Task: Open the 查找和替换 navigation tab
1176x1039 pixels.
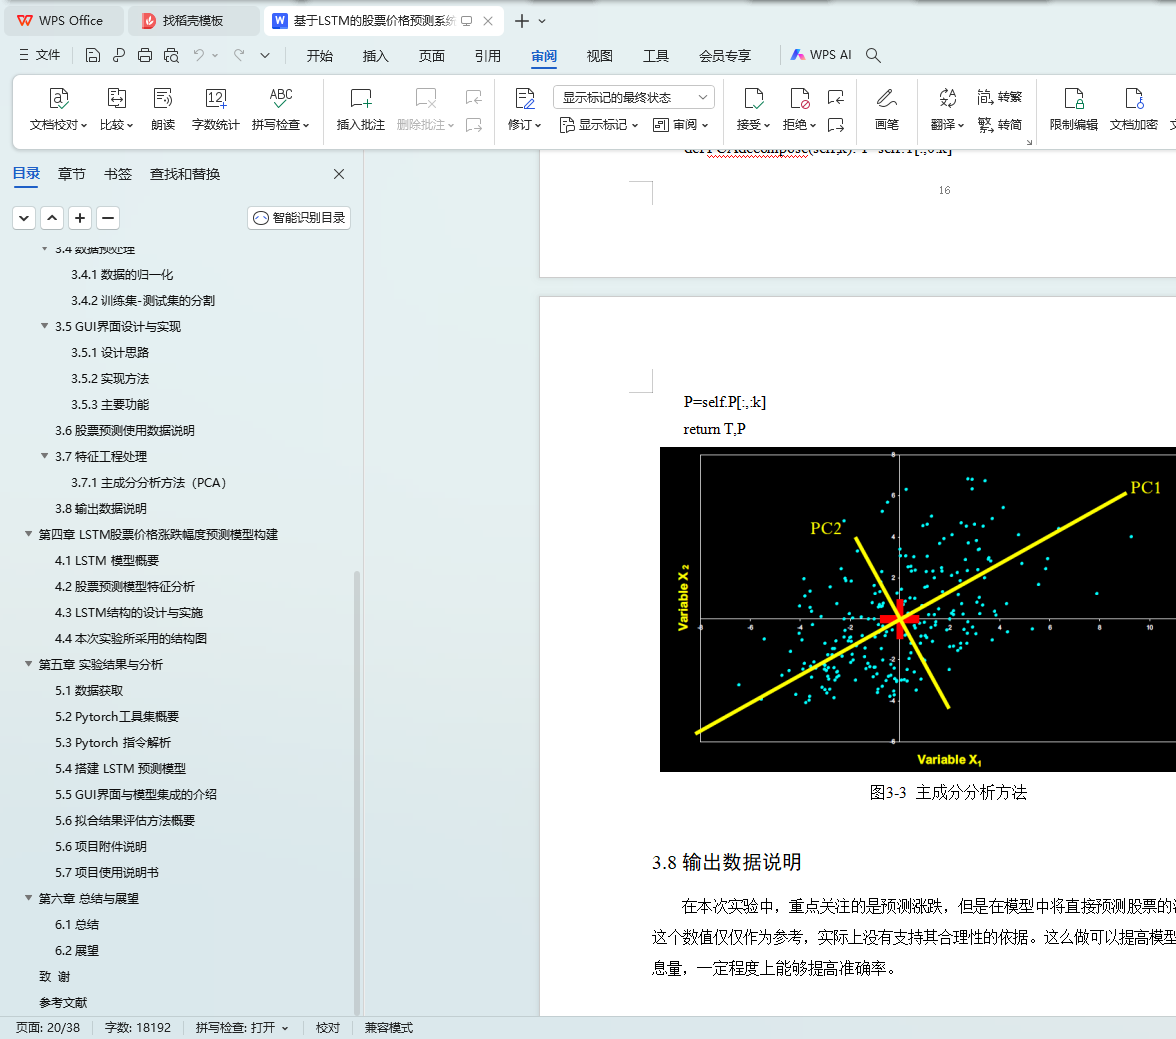Action: (x=184, y=174)
